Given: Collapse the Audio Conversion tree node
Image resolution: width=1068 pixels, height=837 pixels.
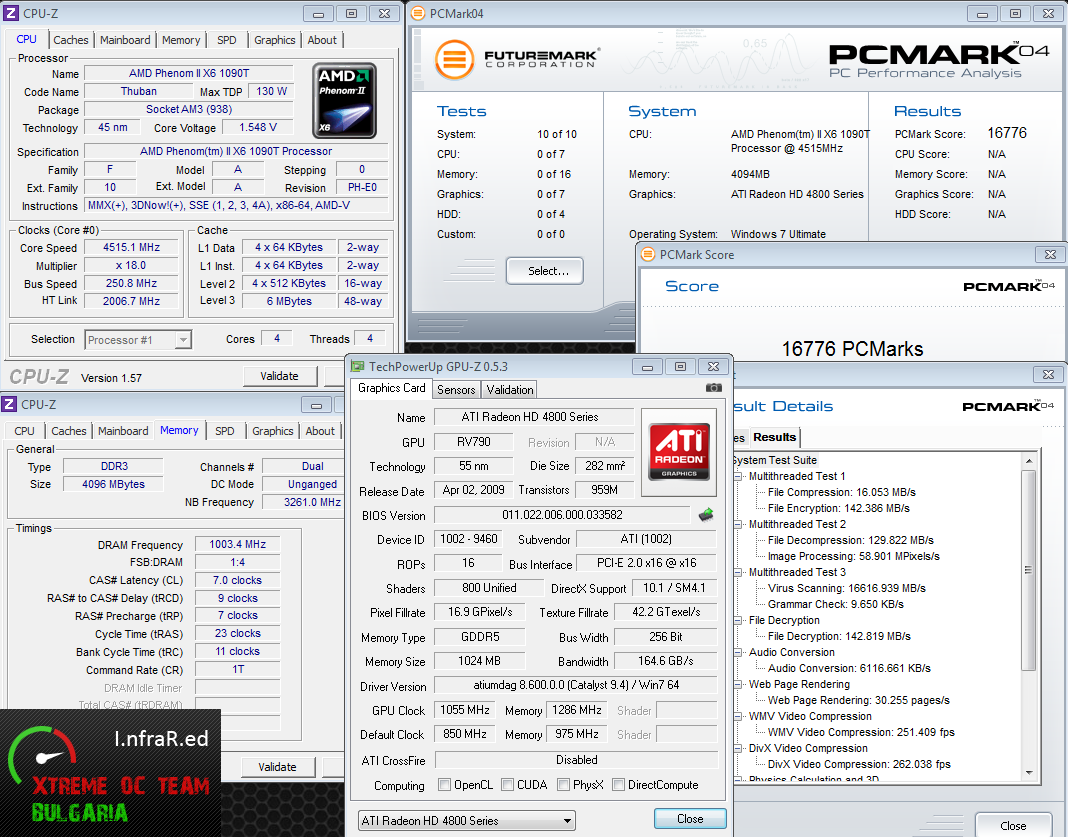Looking at the screenshot, I should pos(738,652).
